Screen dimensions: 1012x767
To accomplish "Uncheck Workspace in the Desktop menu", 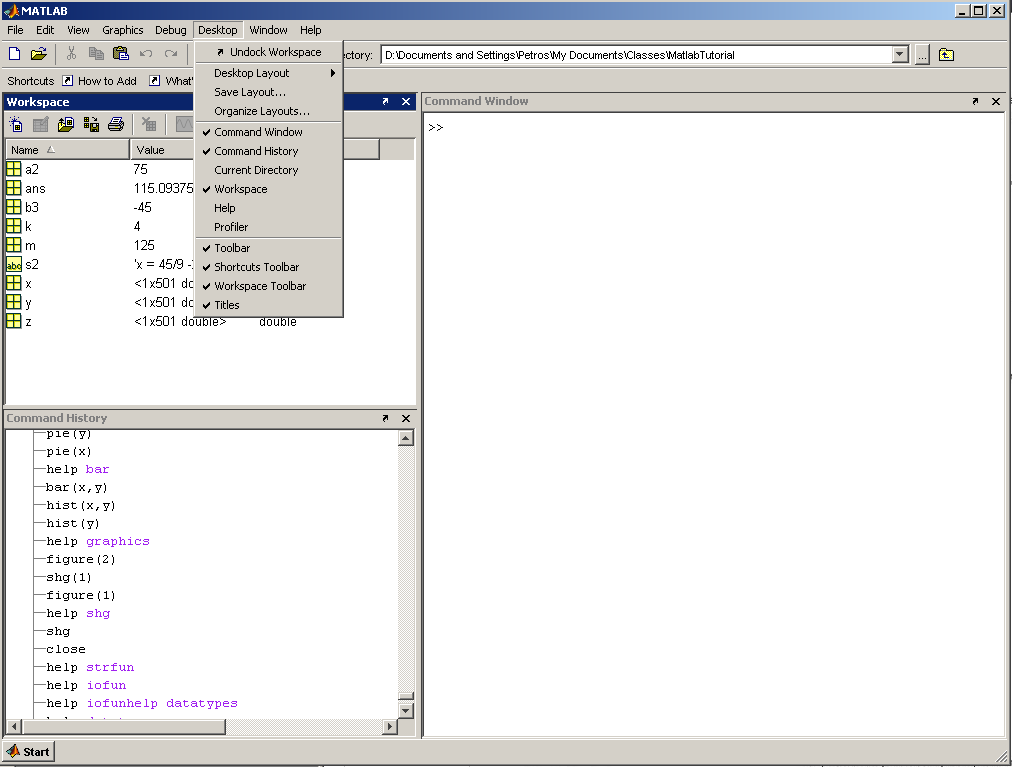I will (268, 189).
